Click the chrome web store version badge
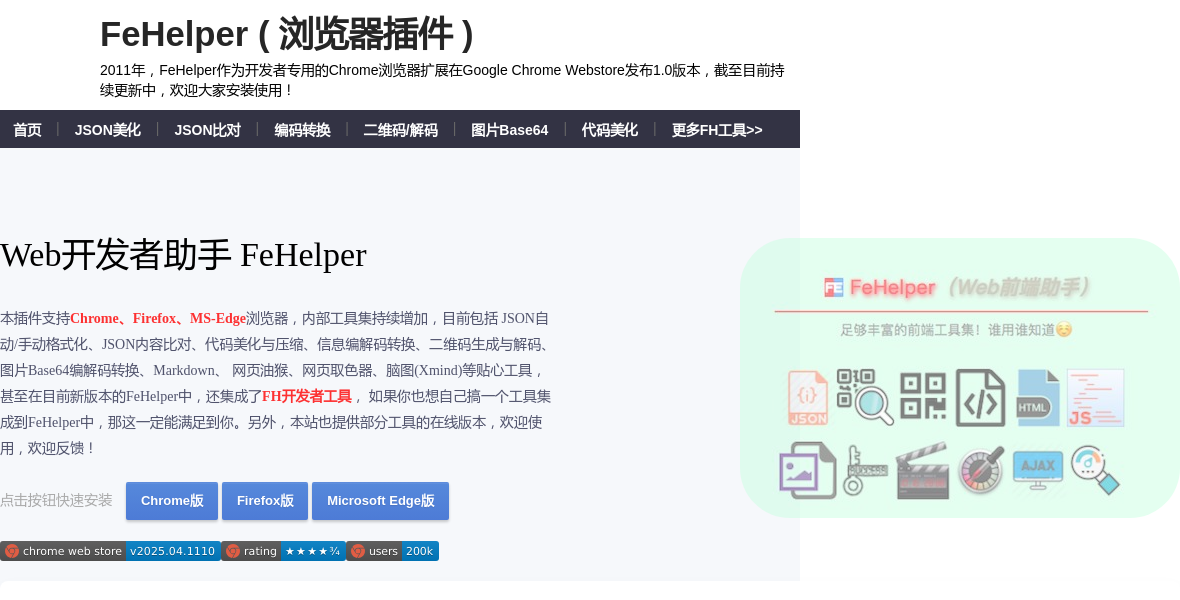This screenshot has width=1180, height=600. pyautogui.click(x=110, y=551)
